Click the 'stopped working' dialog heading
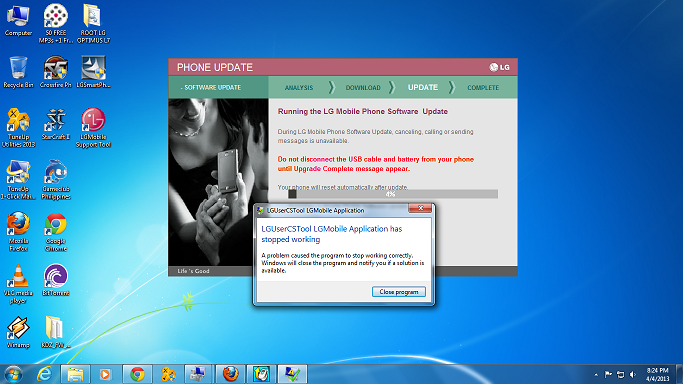Image resolution: width=683 pixels, height=384 pixels. [x=331, y=234]
